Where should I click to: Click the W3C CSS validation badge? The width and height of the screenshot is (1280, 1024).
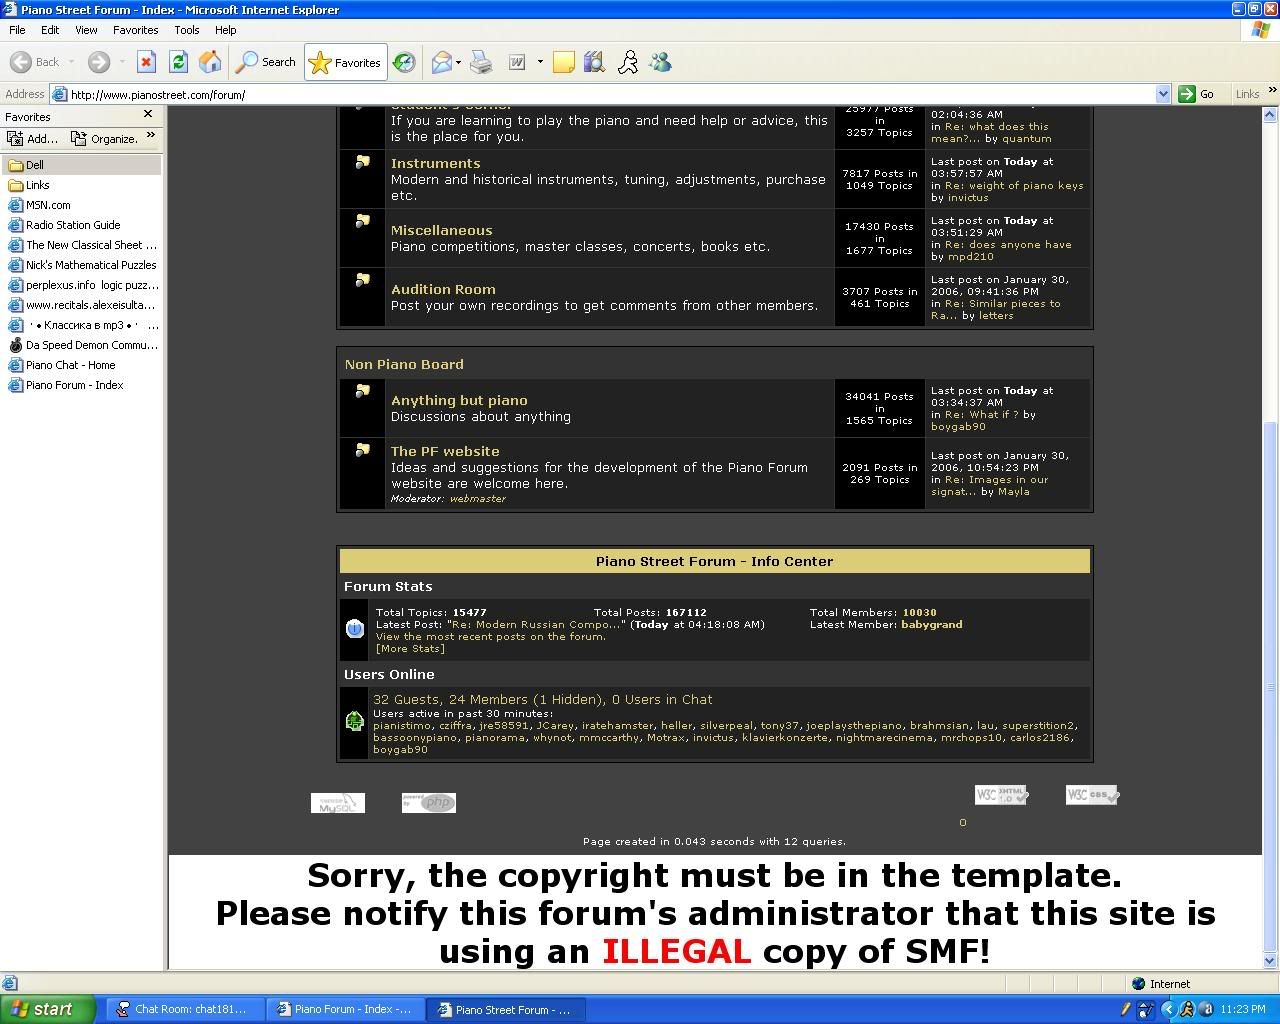point(1092,794)
